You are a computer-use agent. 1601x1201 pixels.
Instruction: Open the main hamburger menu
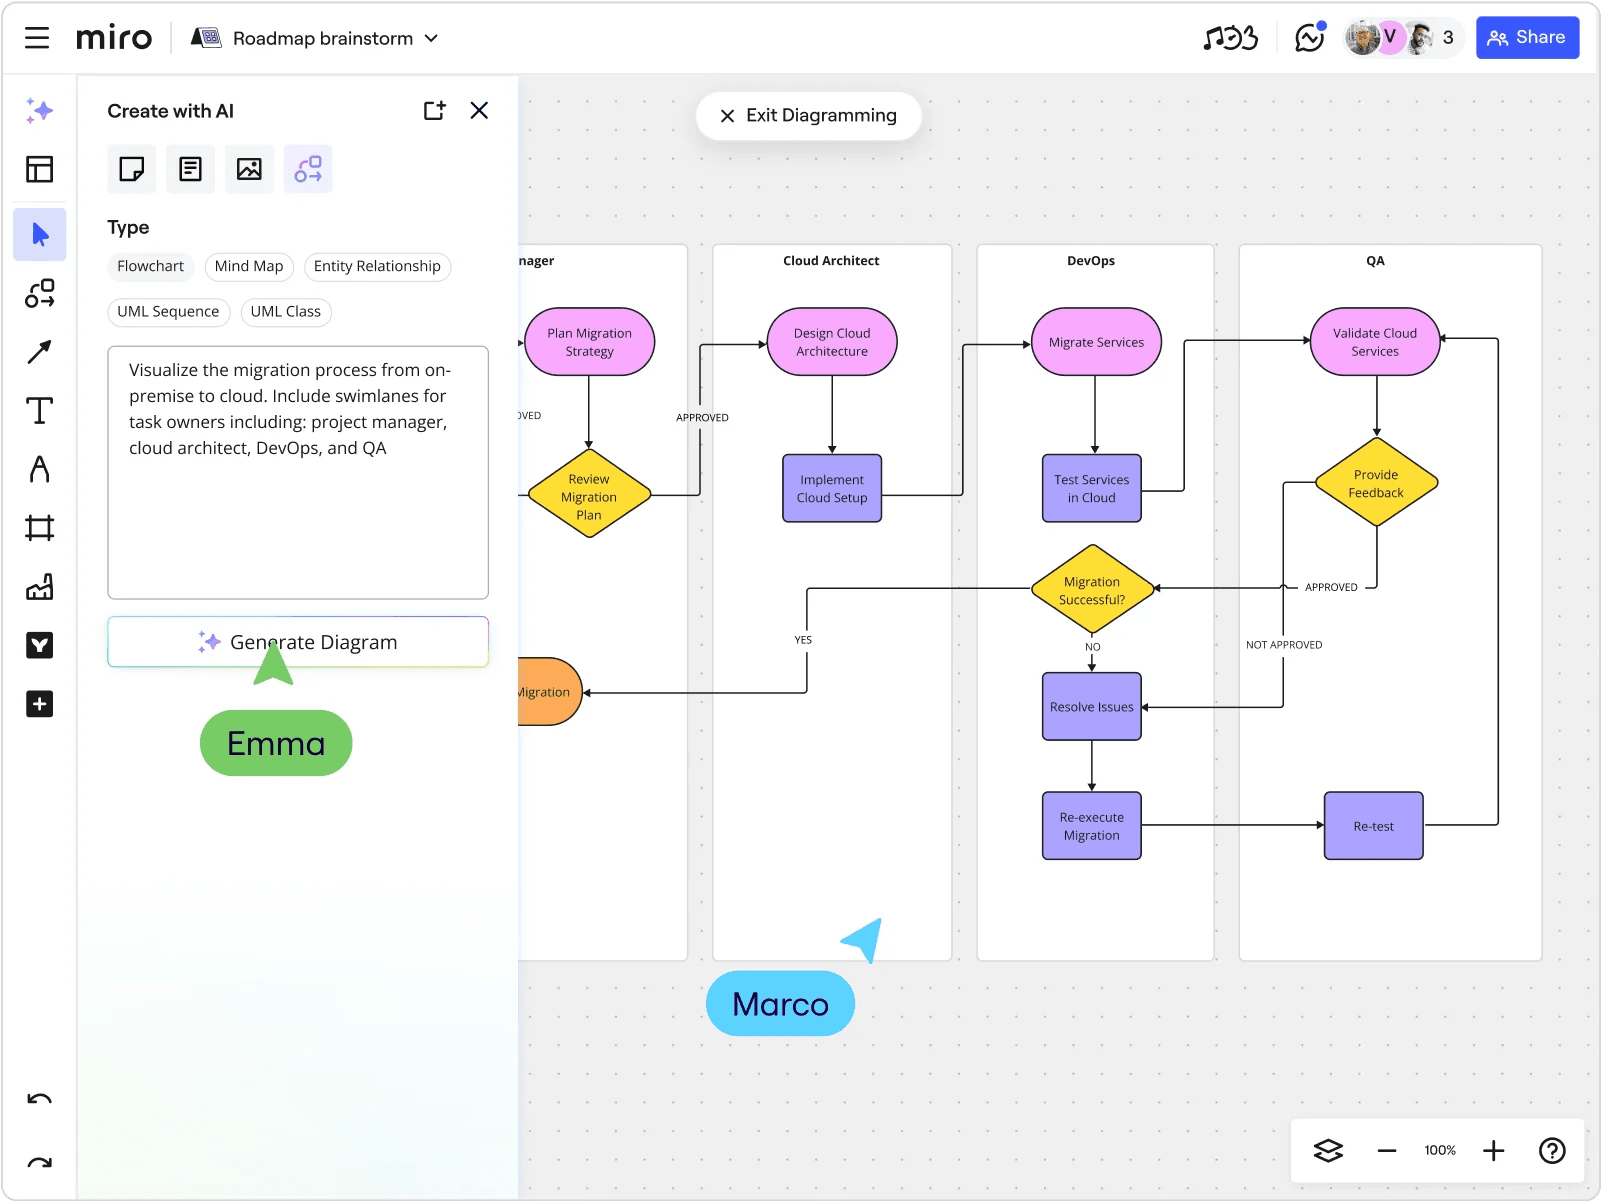[x=37, y=37]
